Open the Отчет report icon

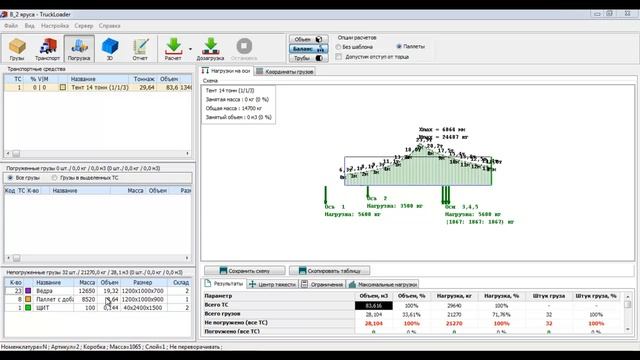[x=140, y=49]
